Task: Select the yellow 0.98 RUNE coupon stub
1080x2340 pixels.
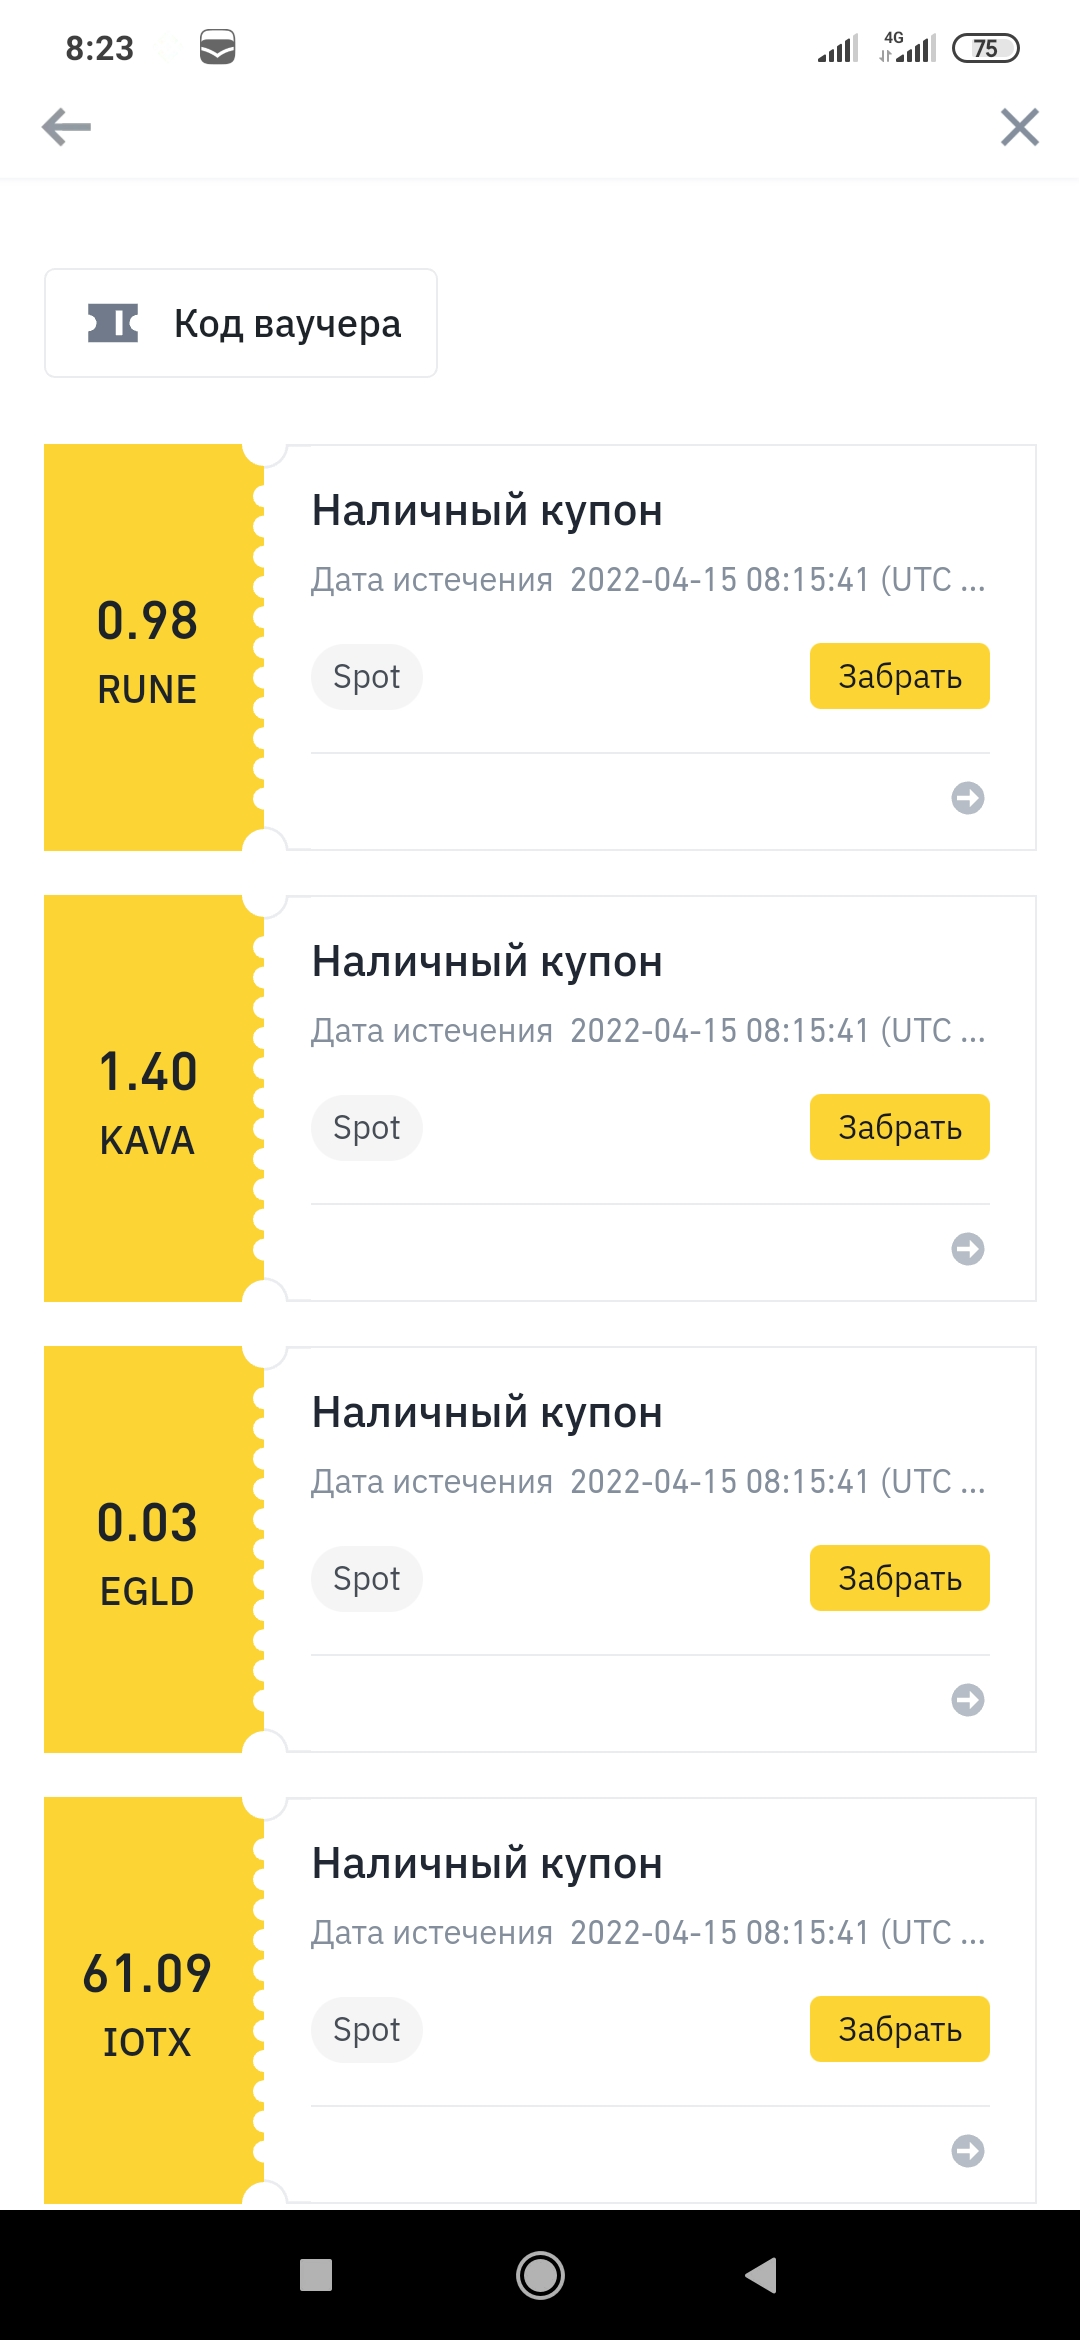Action: [x=150, y=648]
